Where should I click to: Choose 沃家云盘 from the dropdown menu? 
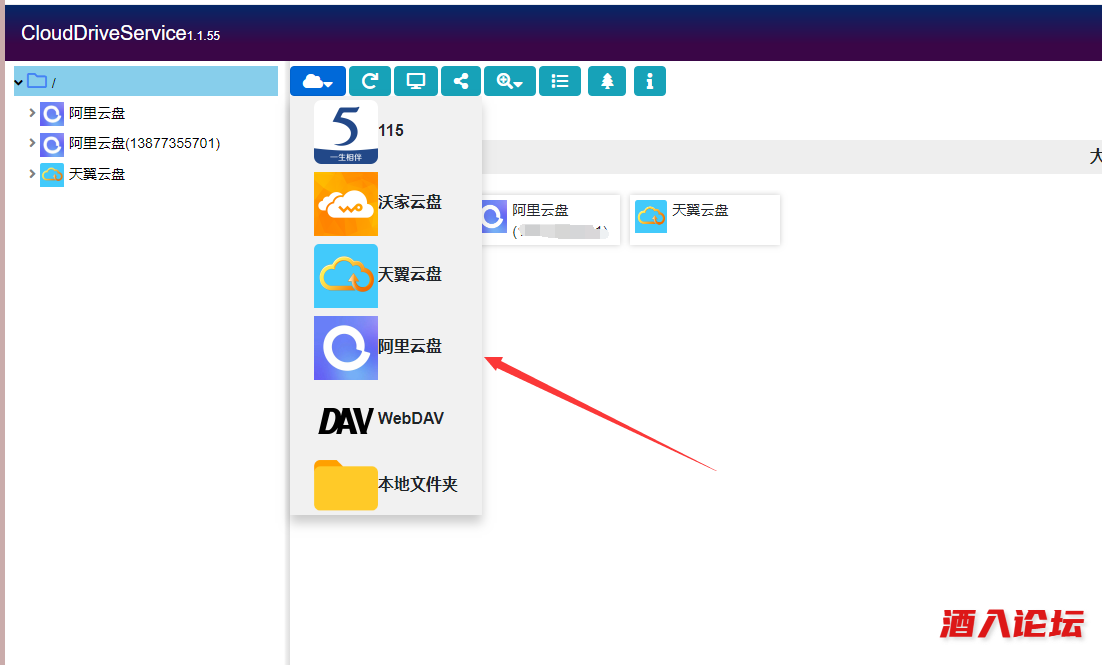pyautogui.click(x=386, y=203)
